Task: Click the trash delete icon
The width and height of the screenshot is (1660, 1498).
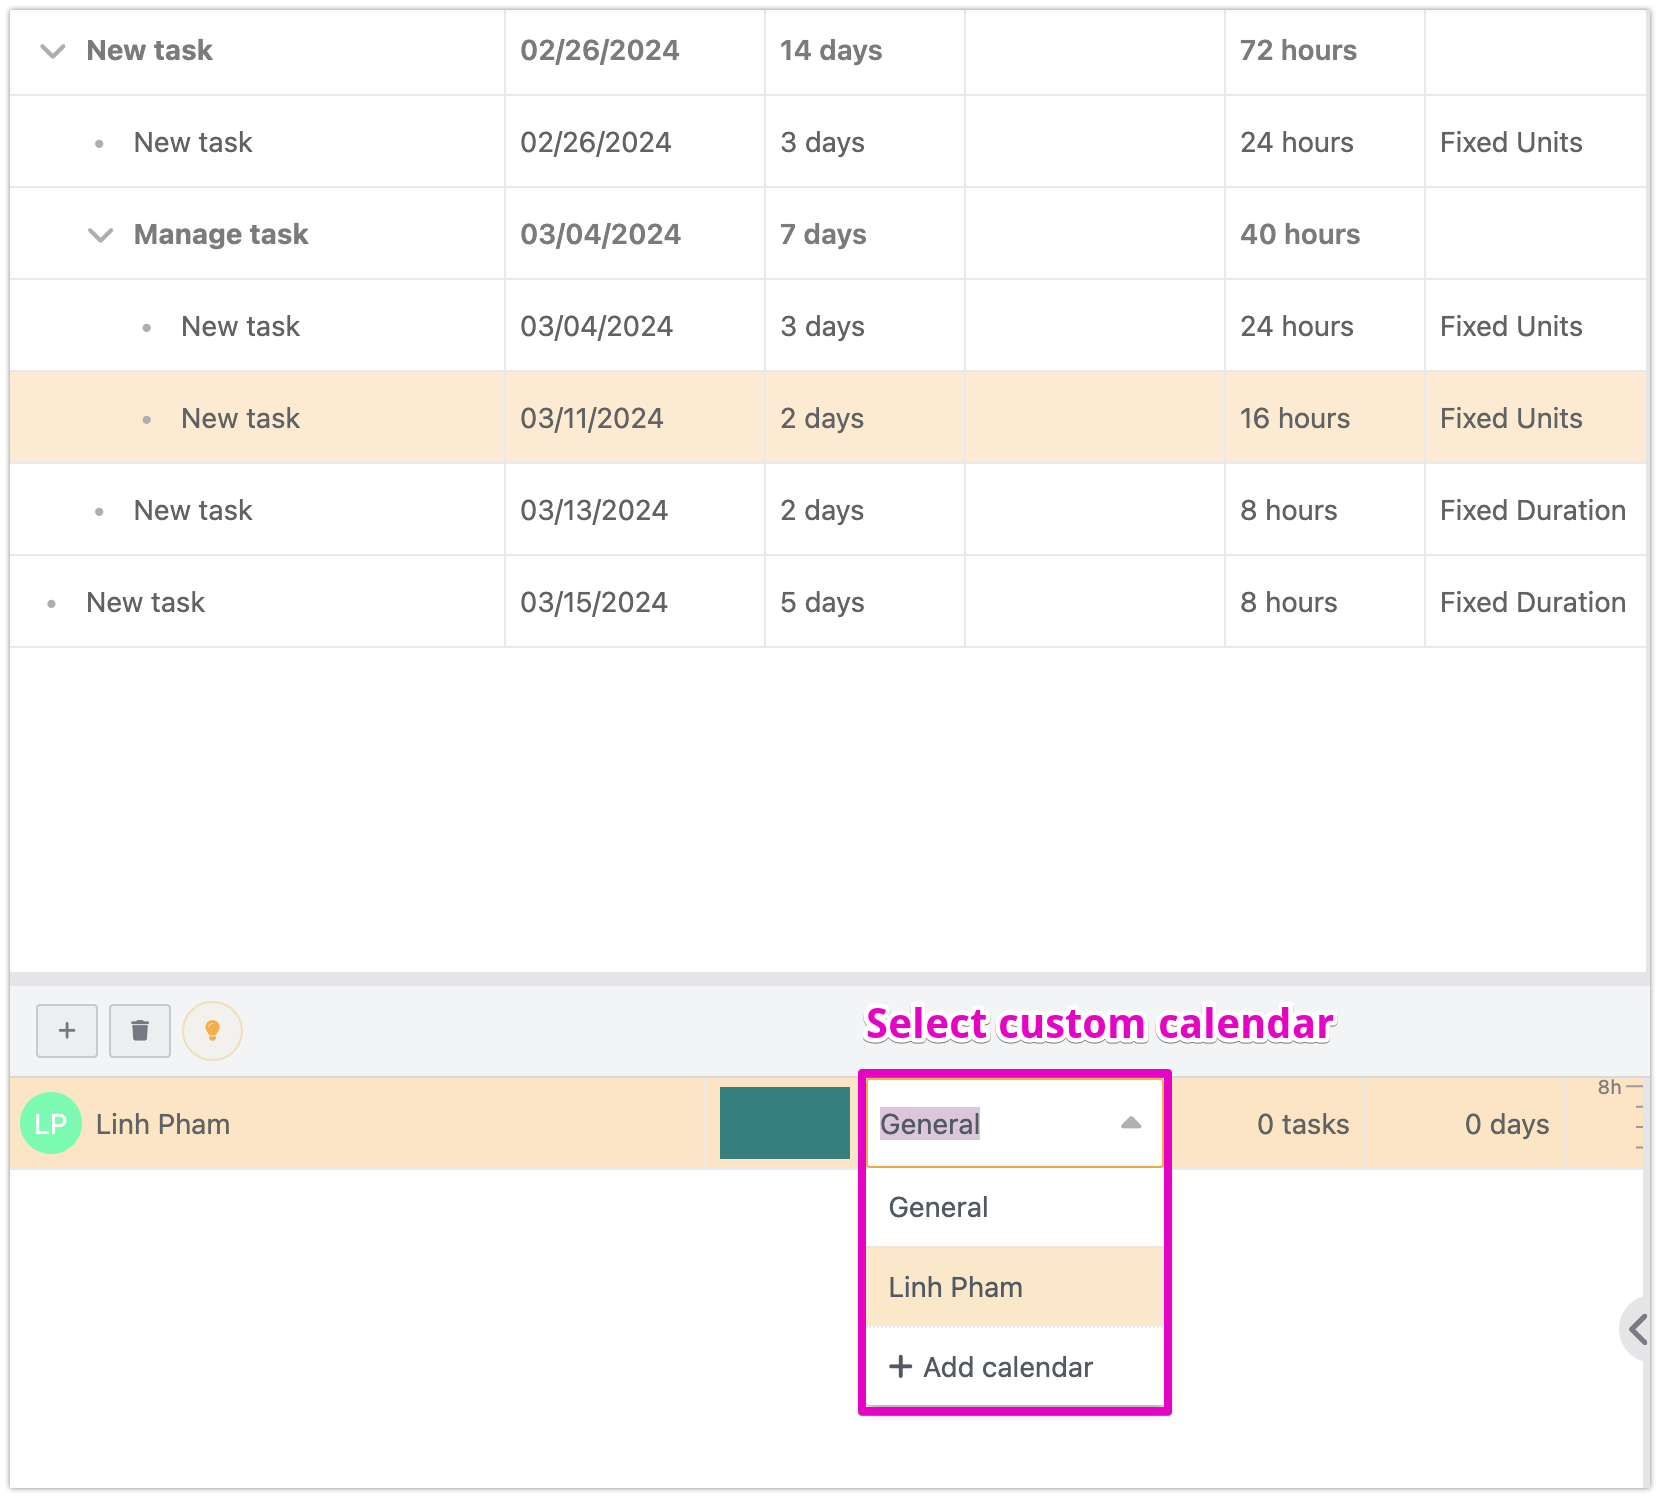Action: coord(139,1030)
